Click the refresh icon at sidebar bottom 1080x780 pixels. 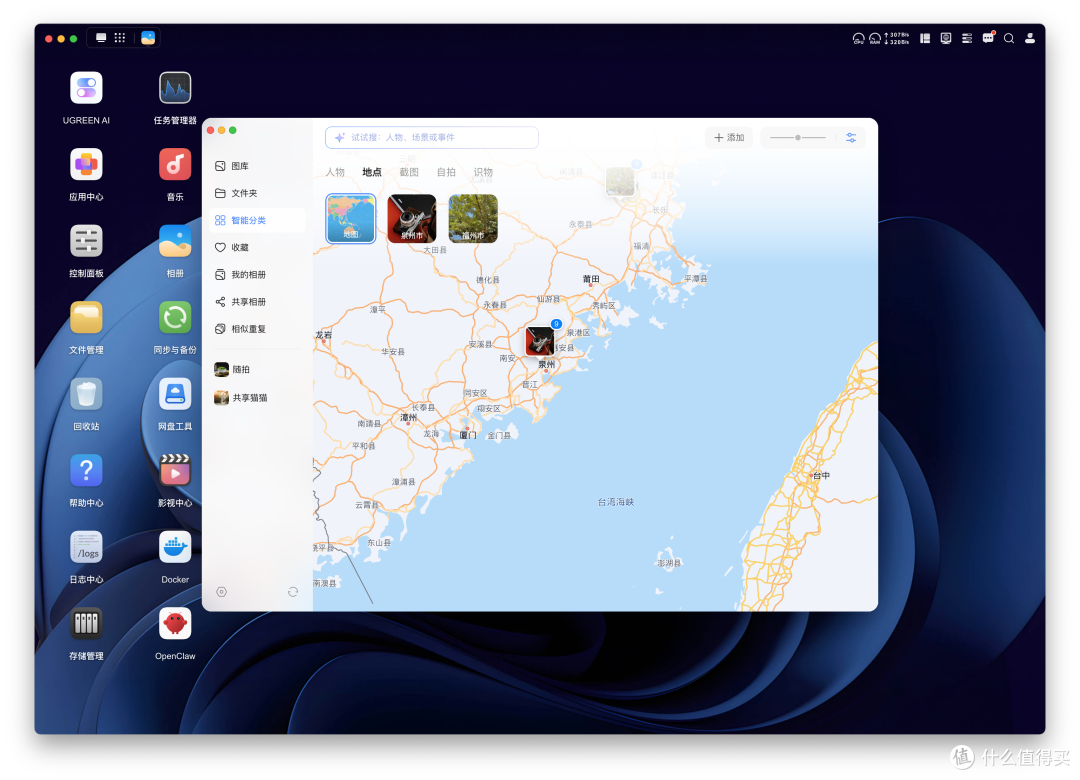click(293, 592)
